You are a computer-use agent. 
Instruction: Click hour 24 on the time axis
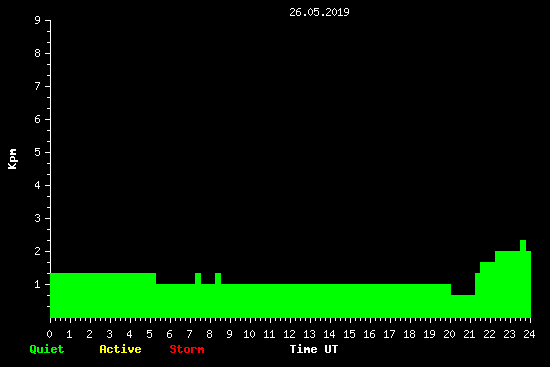point(529,334)
